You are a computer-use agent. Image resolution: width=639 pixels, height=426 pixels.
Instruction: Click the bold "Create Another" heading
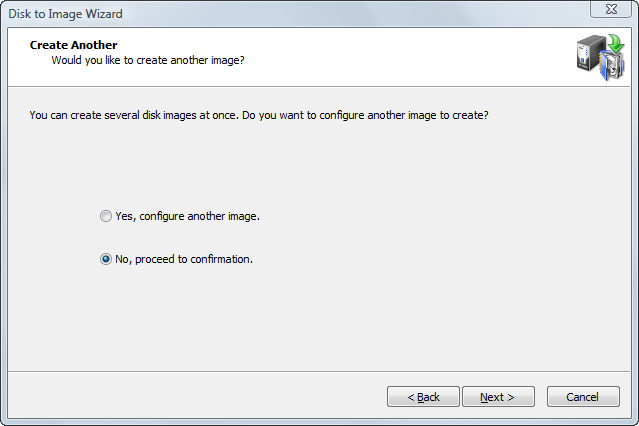tap(74, 45)
